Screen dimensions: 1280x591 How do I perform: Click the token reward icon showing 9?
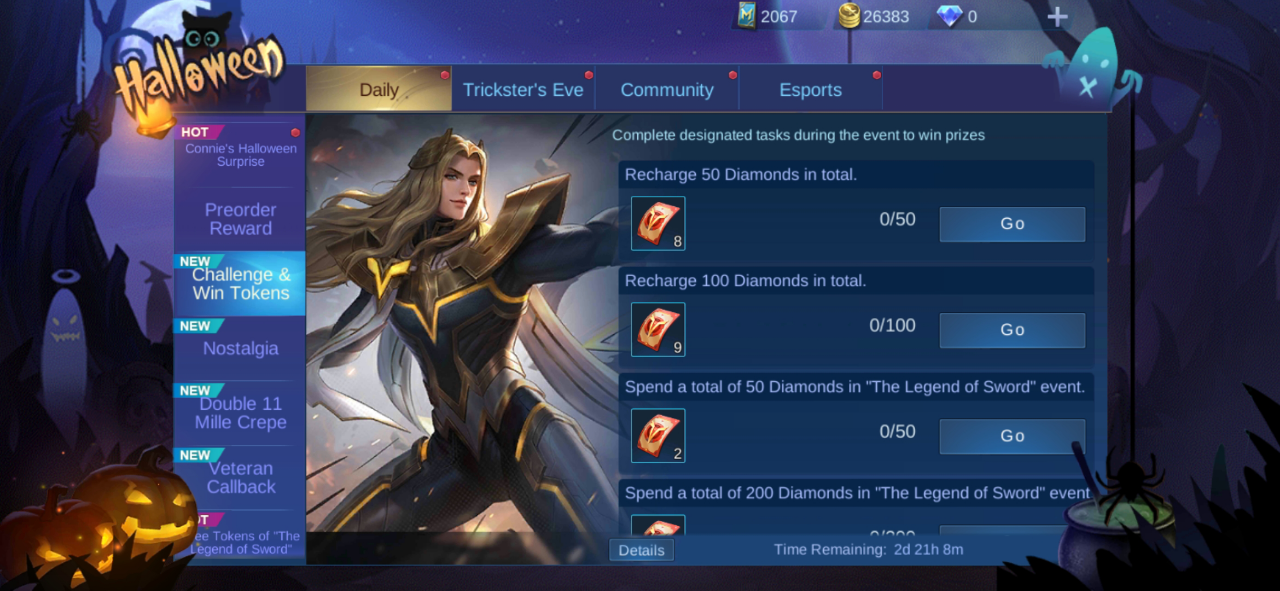[x=658, y=329]
